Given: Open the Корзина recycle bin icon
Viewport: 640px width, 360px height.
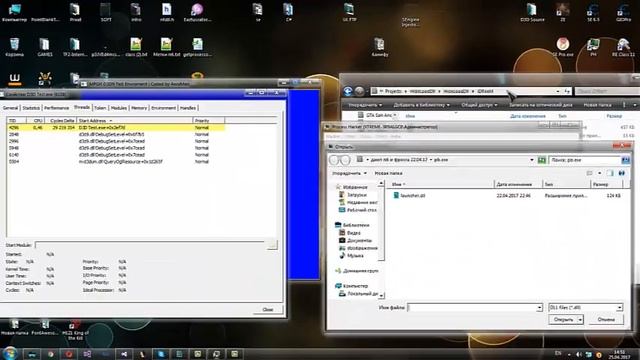Looking at the screenshot, I should pyautogui.click(x=15, y=47).
